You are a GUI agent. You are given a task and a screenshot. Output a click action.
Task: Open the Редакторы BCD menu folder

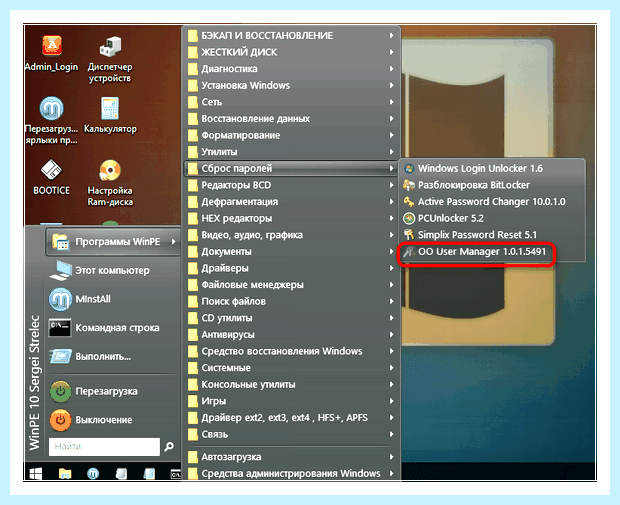291,185
